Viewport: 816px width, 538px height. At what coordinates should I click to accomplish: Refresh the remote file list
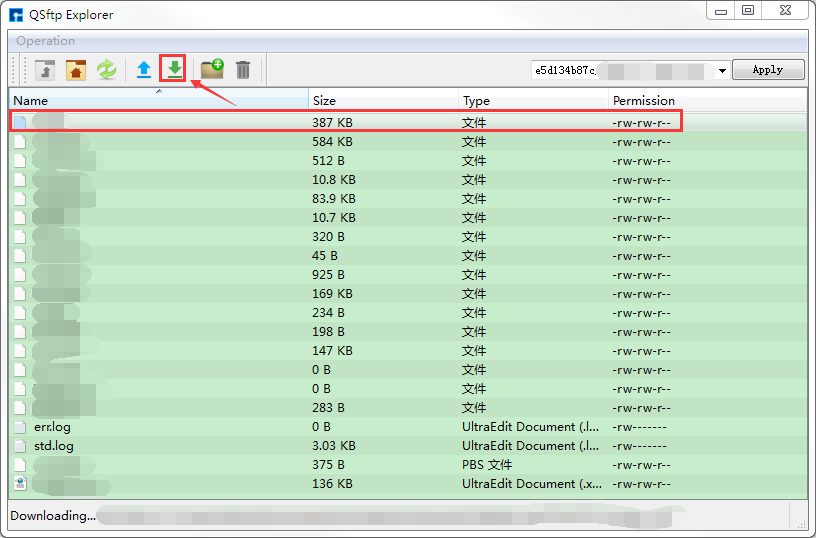(x=106, y=70)
